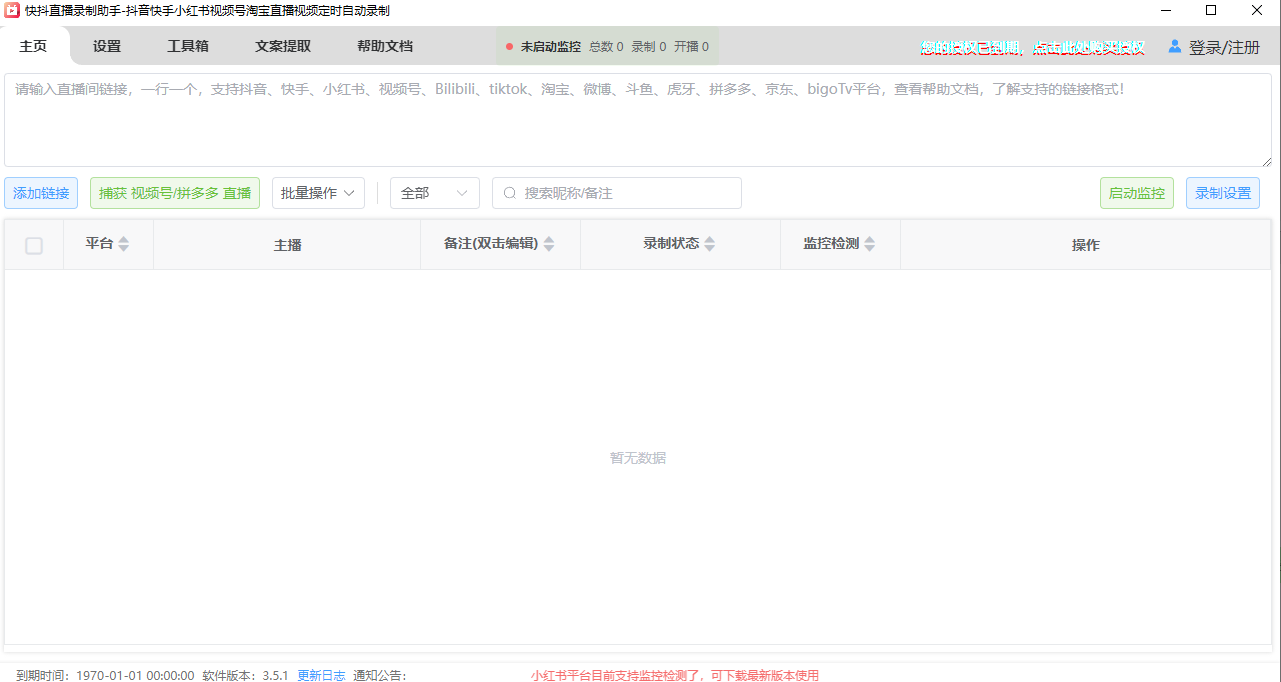The height and width of the screenshot is (682, 1281).
Task: Sort by 备注(双击编辑) column arrows
Action: pos(549,244)
